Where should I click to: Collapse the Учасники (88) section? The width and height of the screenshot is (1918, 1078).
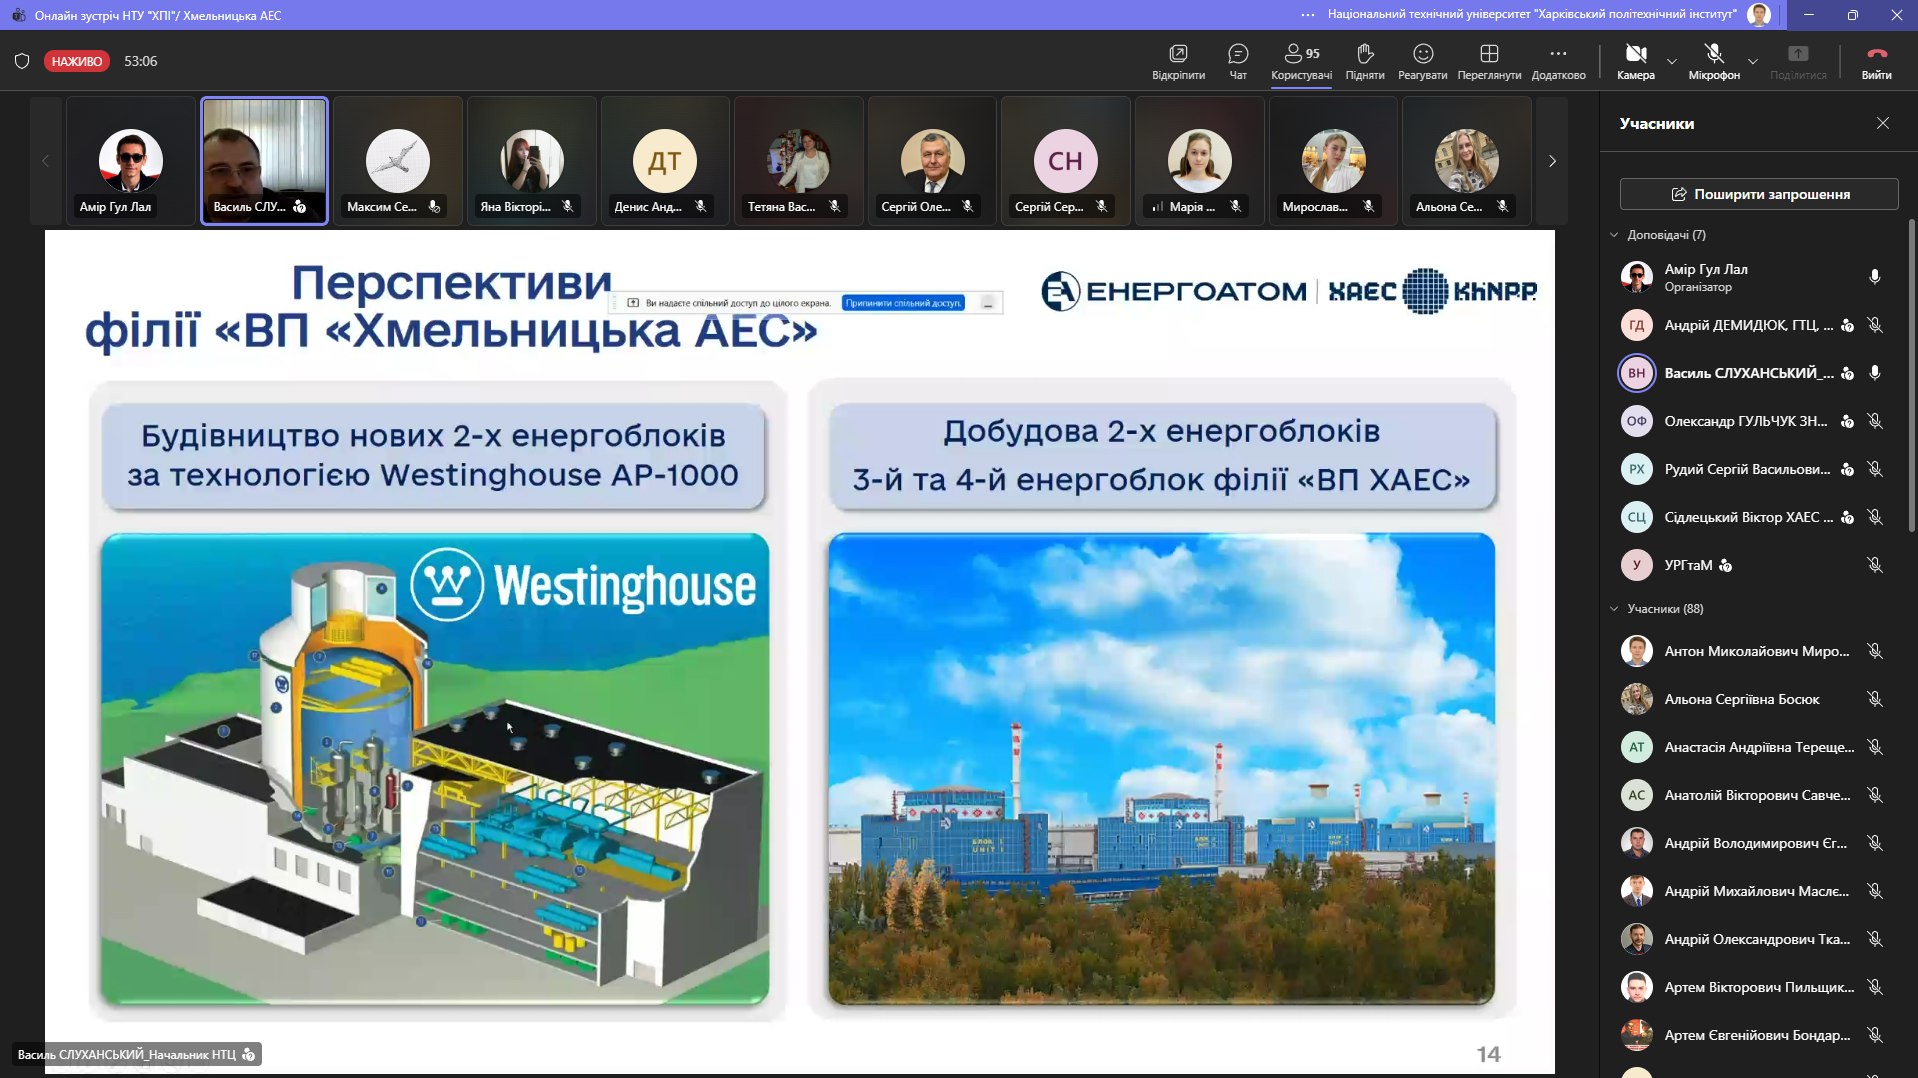pos(1614,609)
